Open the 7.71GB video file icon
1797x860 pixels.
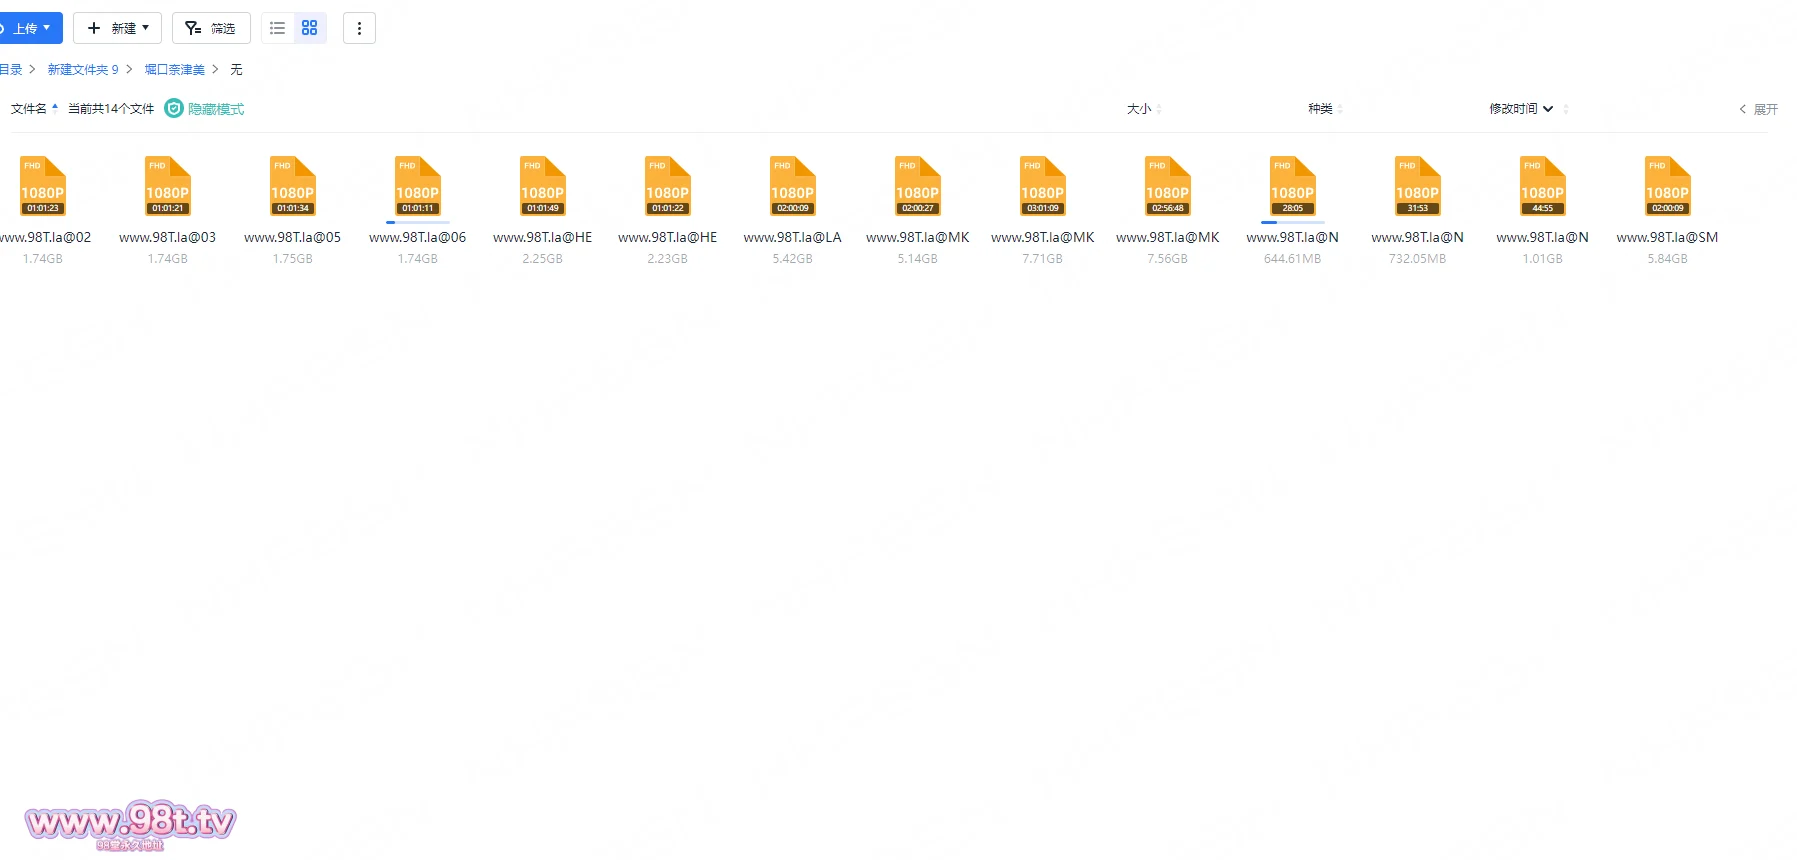1042,187
